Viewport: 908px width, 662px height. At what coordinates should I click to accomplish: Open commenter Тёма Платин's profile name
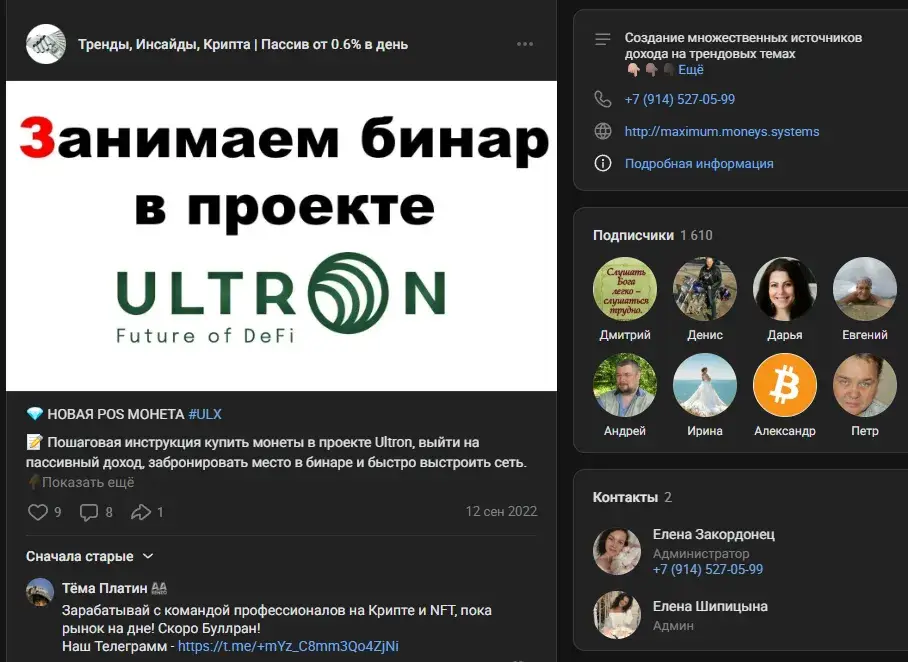point(105,588)
